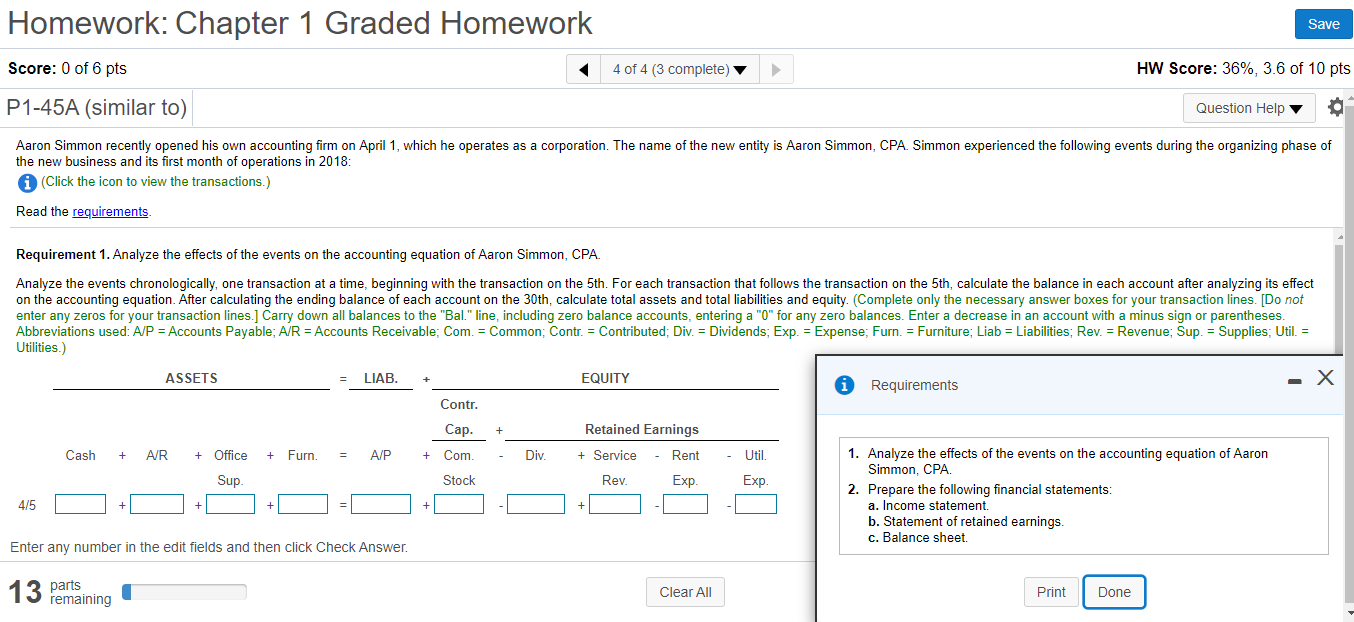Click info icon to view transactions
This screenshot has height=622, width=1354.
point(27,182)
